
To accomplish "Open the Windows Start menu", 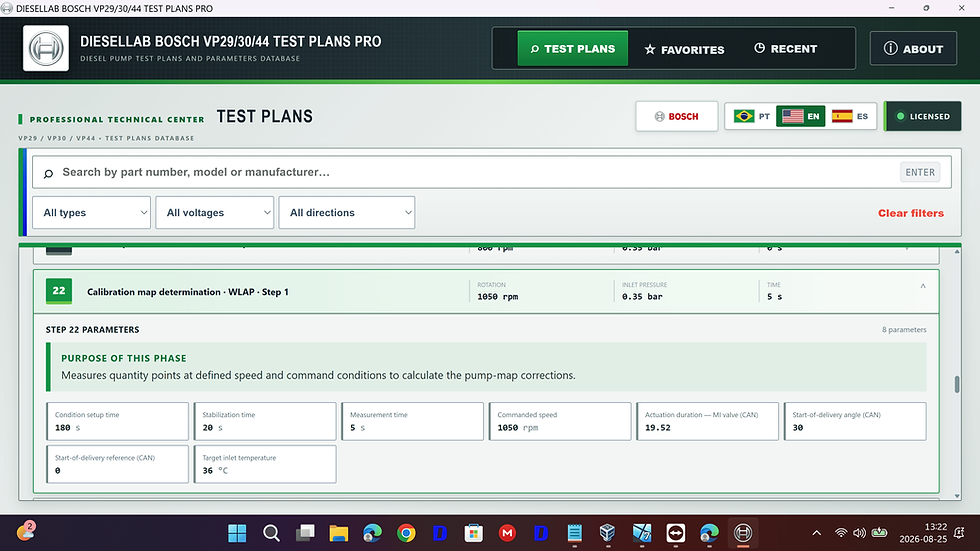I will [x=237, y=533].
